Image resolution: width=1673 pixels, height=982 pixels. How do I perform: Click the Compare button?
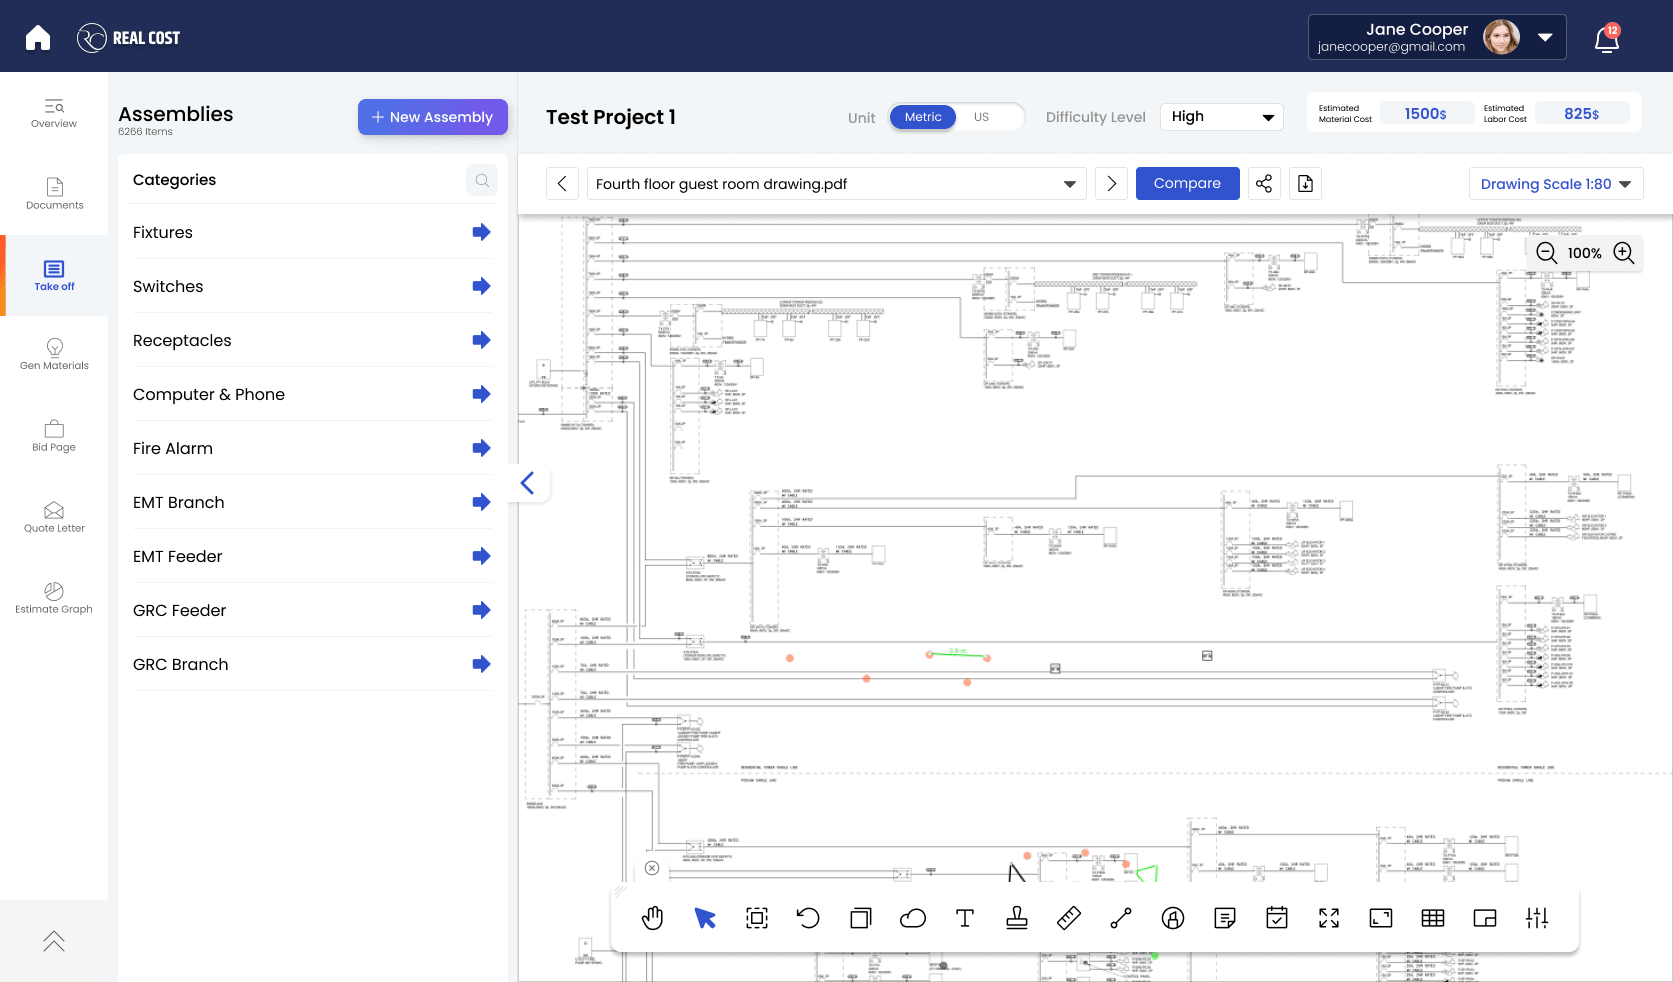1187,183
